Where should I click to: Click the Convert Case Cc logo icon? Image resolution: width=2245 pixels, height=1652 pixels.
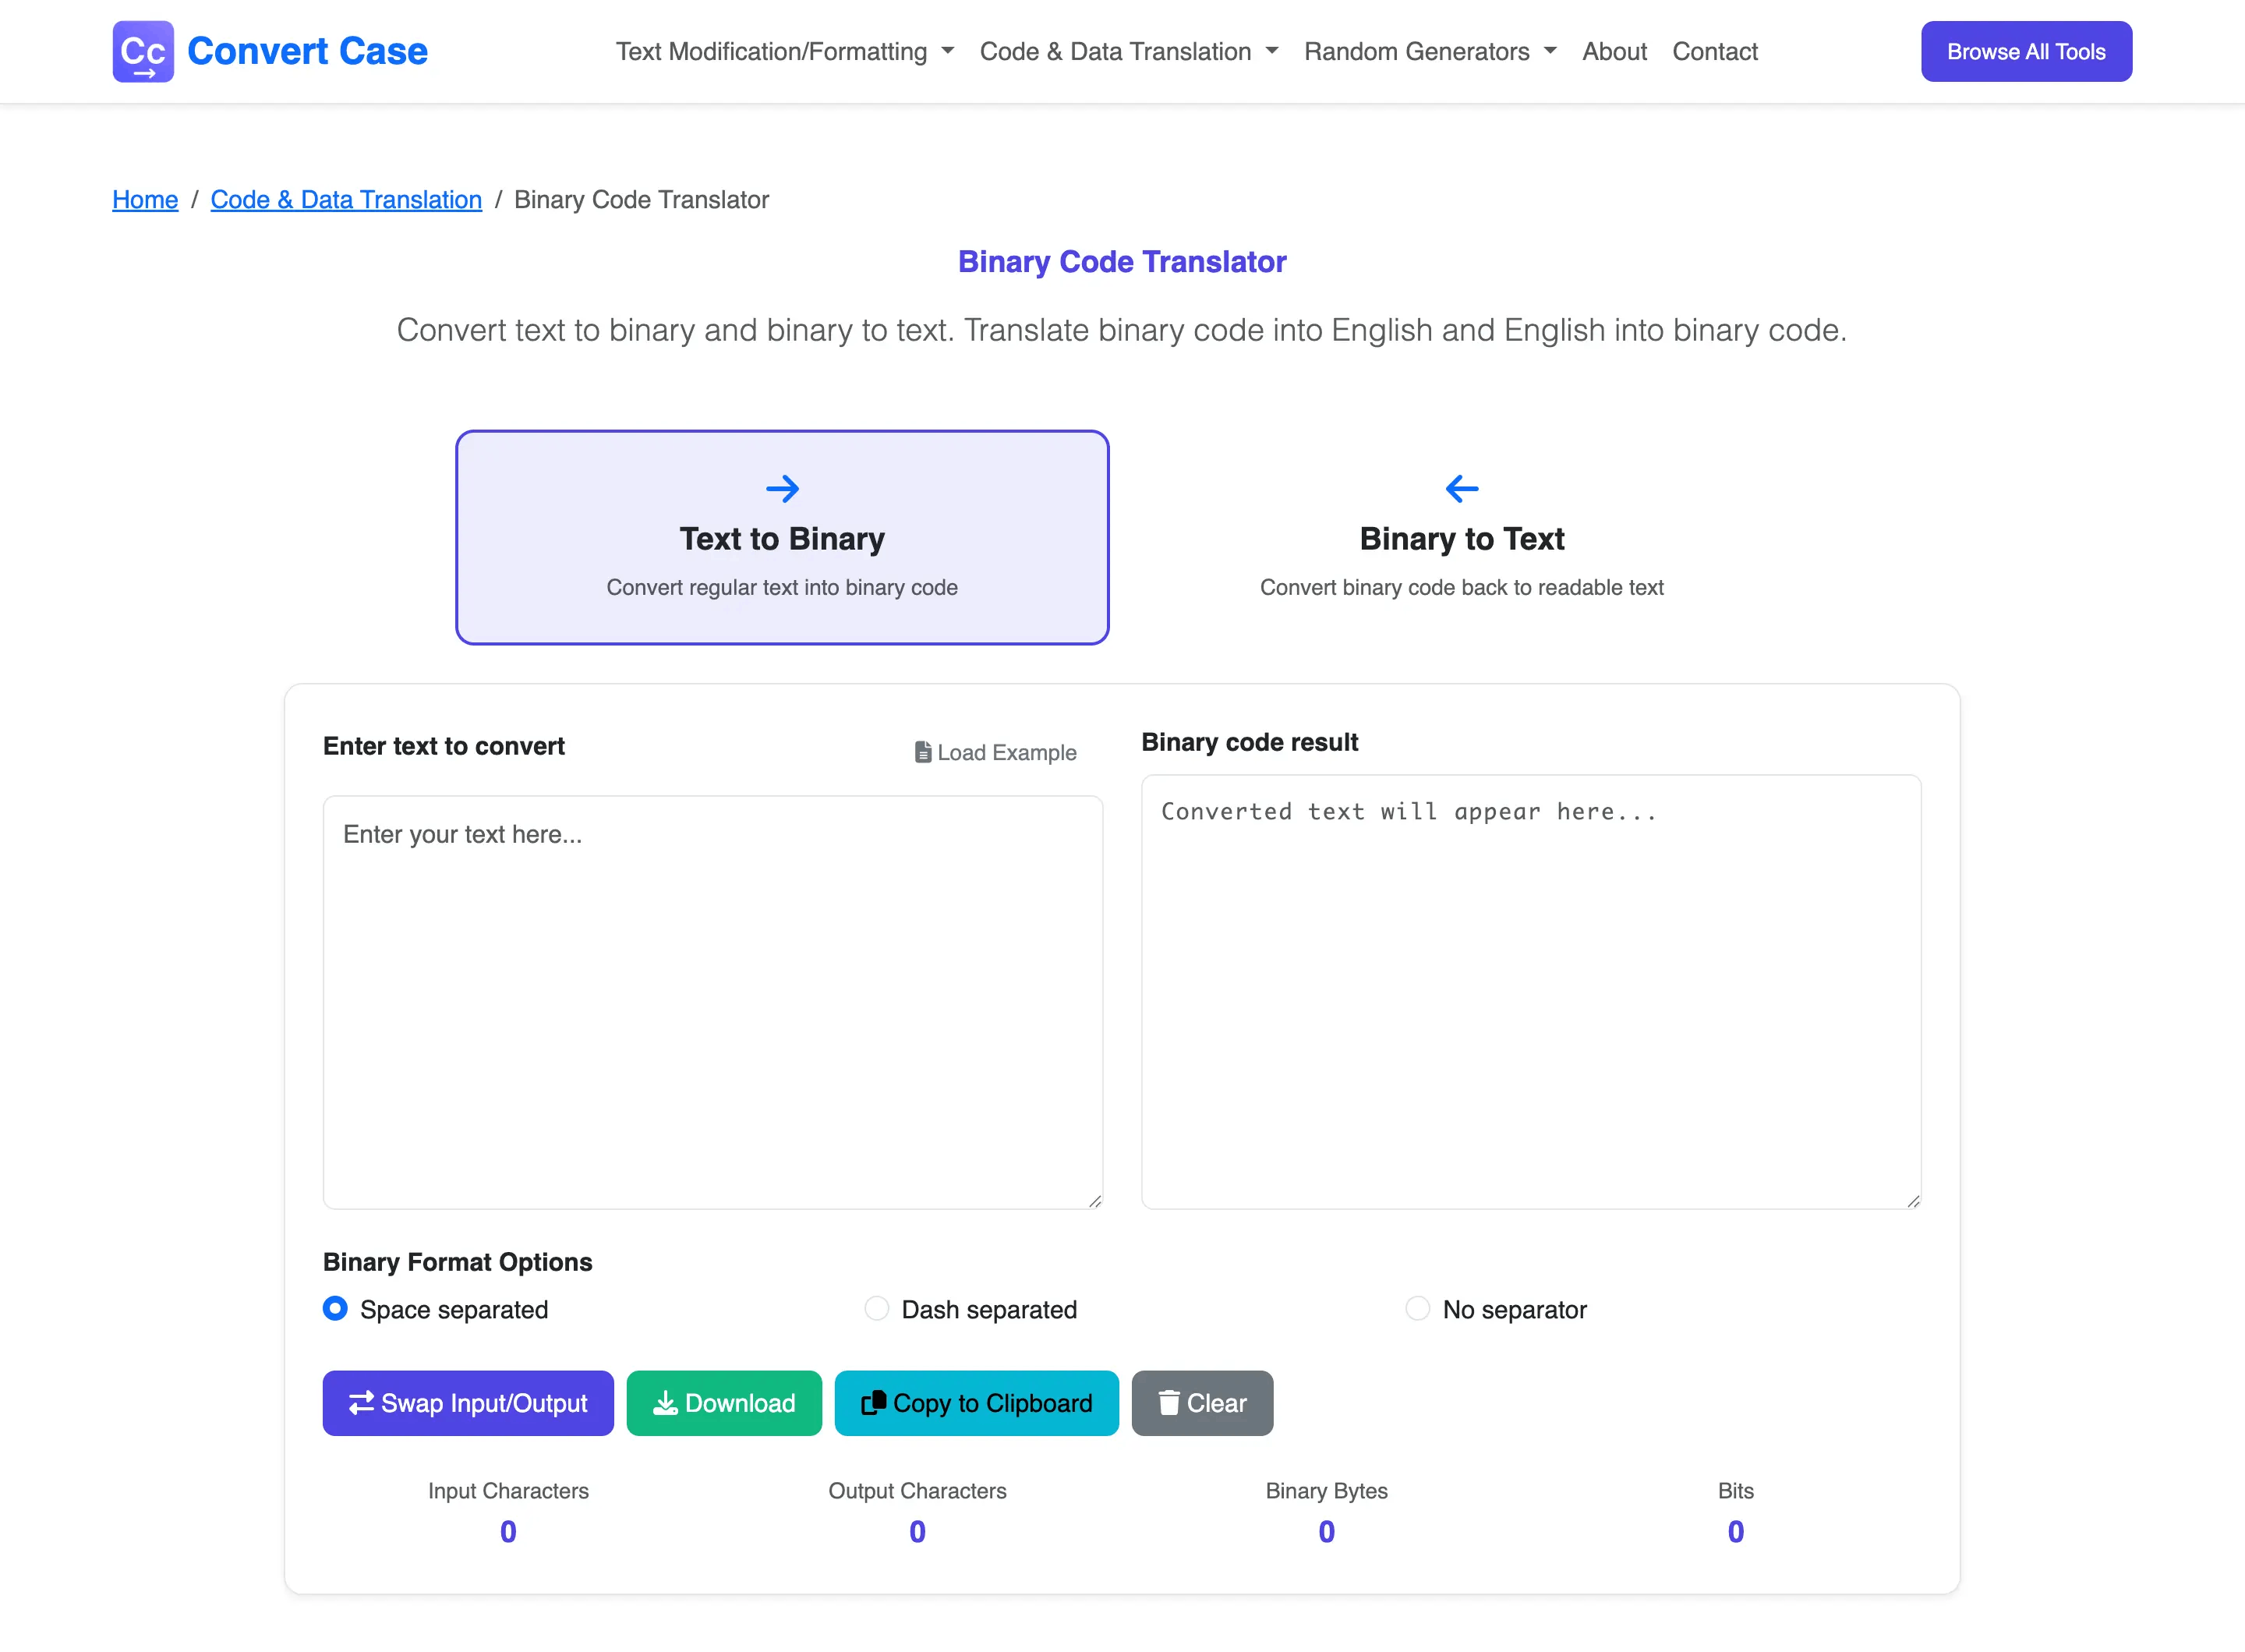coord(143,51)
